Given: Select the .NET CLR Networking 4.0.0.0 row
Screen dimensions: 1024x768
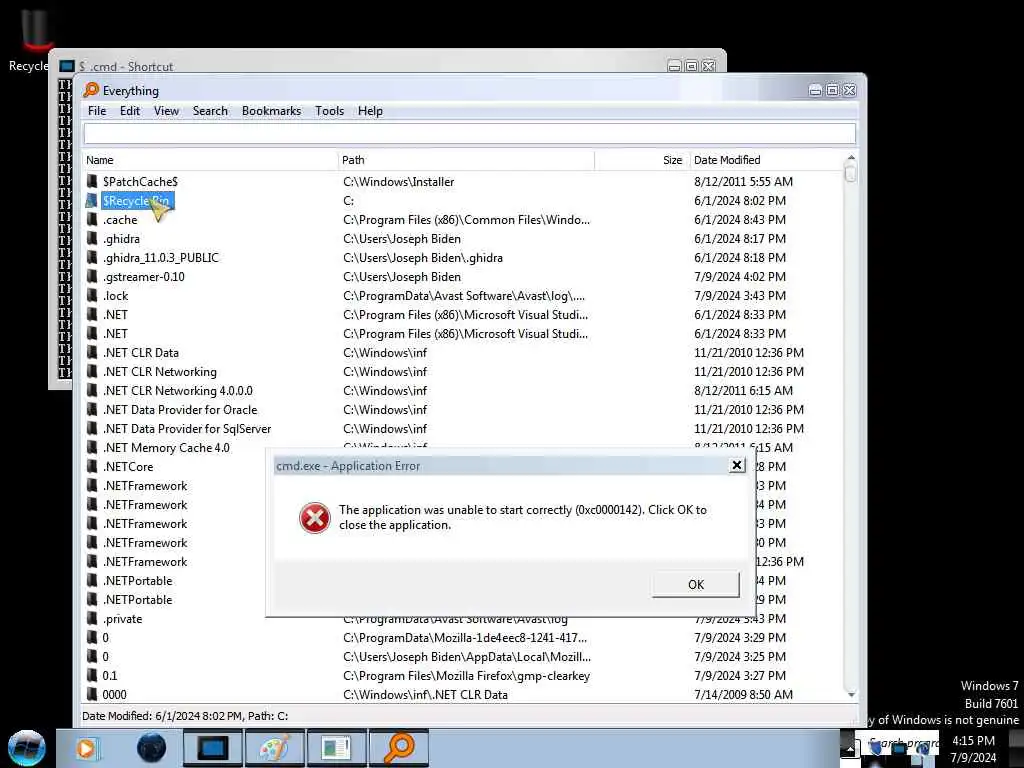Looking at the screenshot, I should 462,391.
